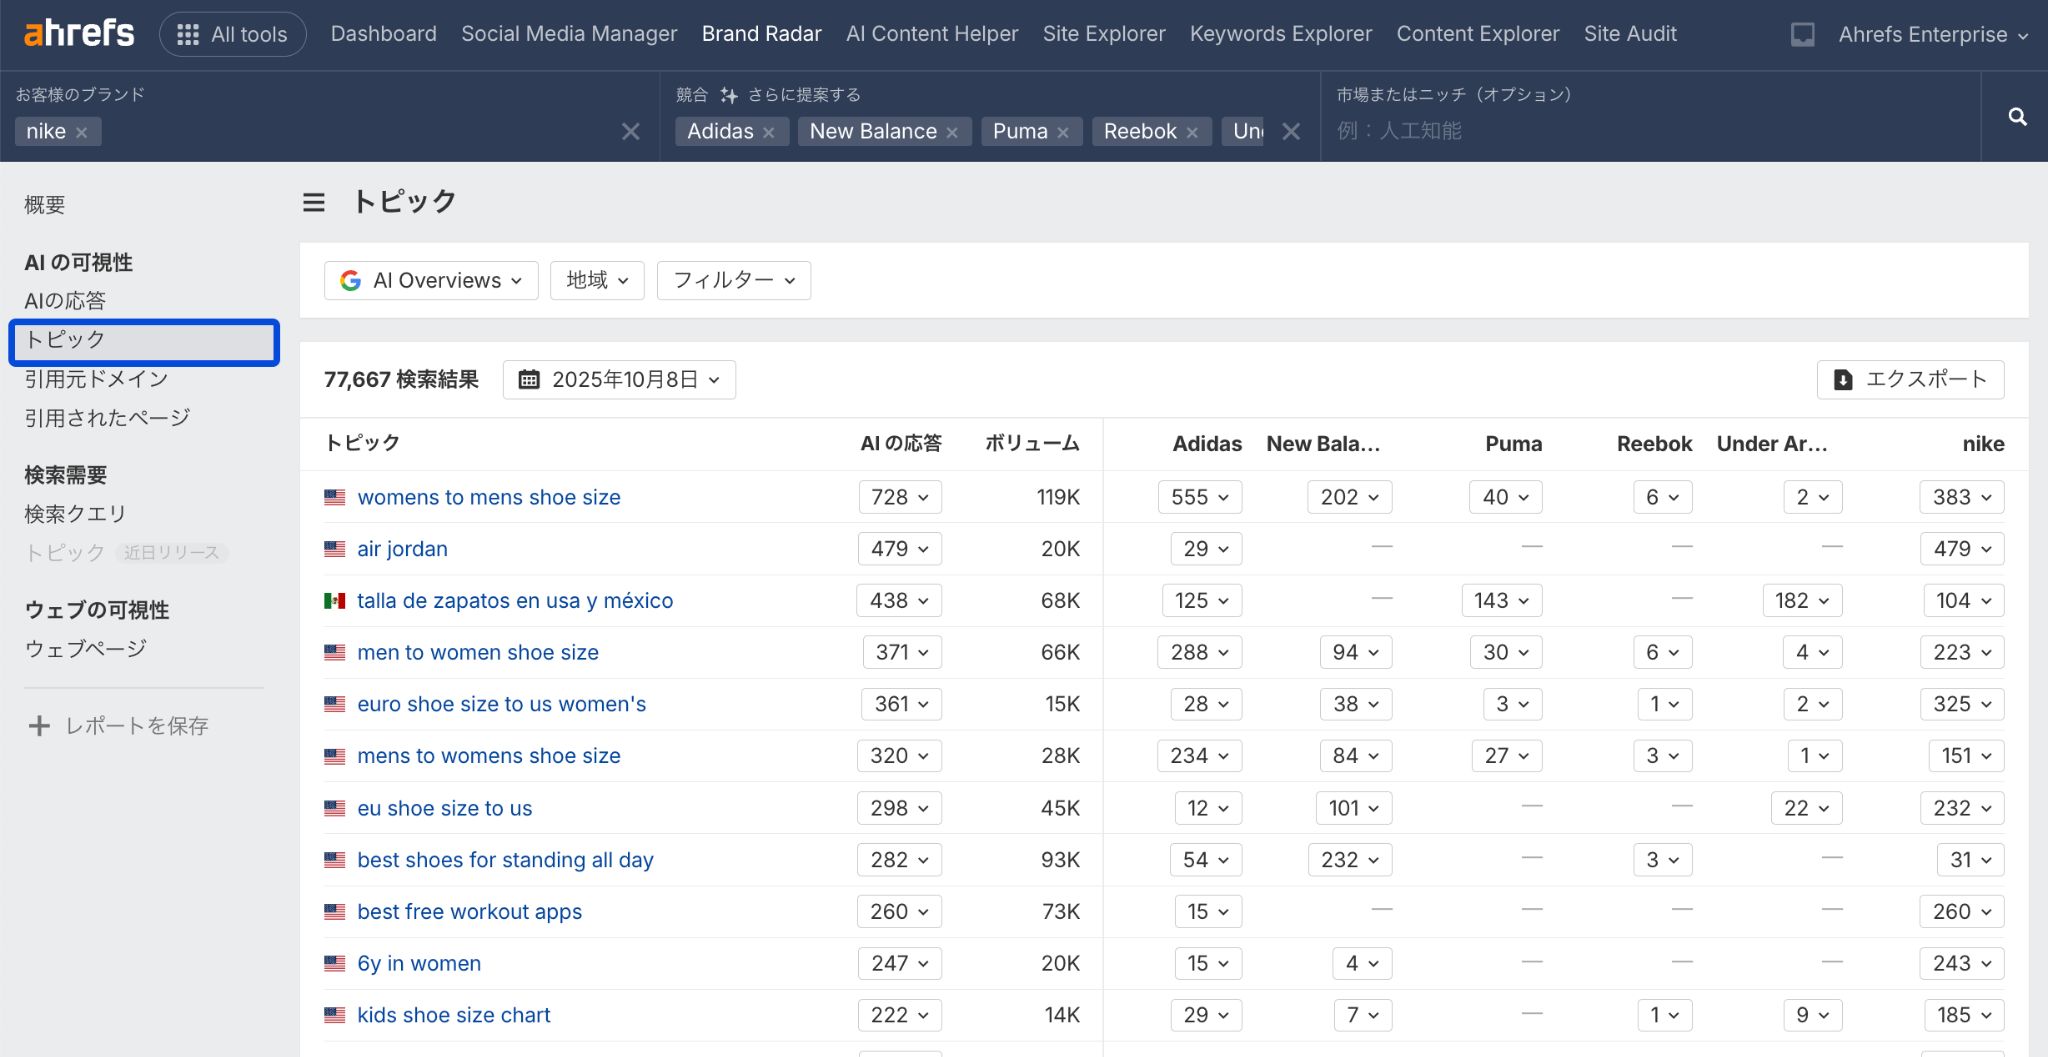Click the AI suggest sparkle icon

pos(729,95)
